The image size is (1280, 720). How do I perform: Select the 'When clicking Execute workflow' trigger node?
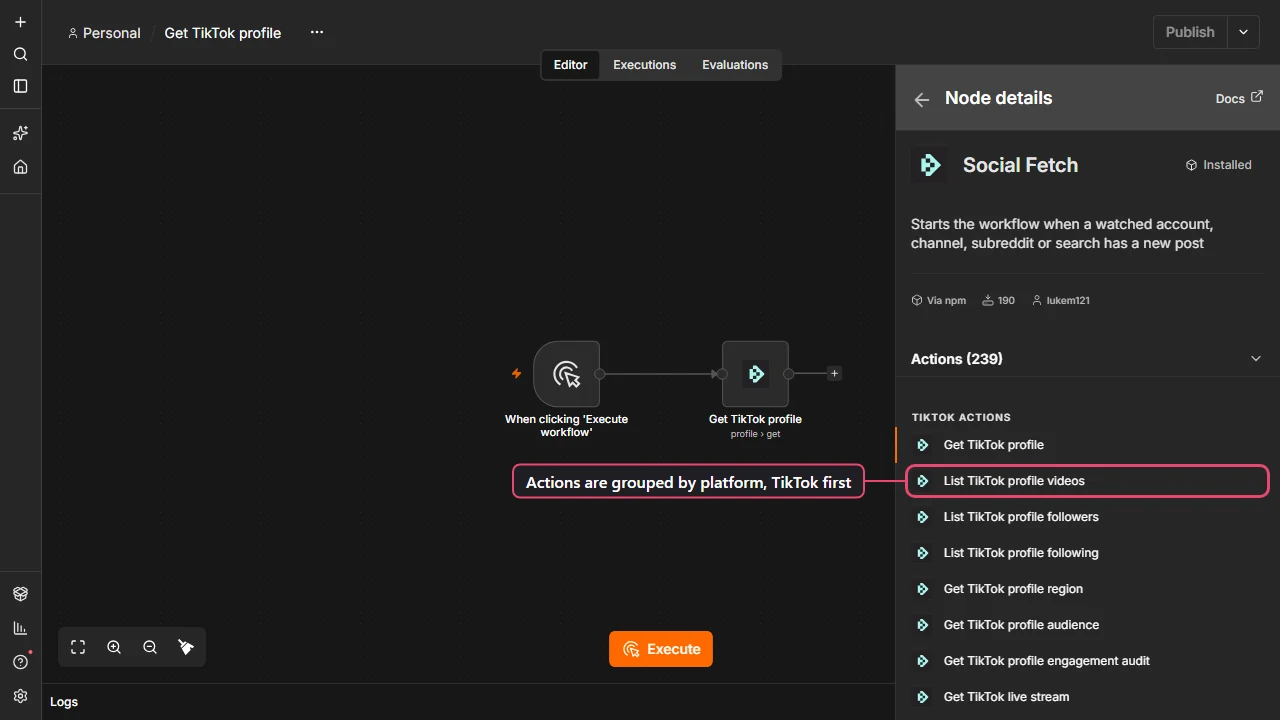[x=566, y=374]
